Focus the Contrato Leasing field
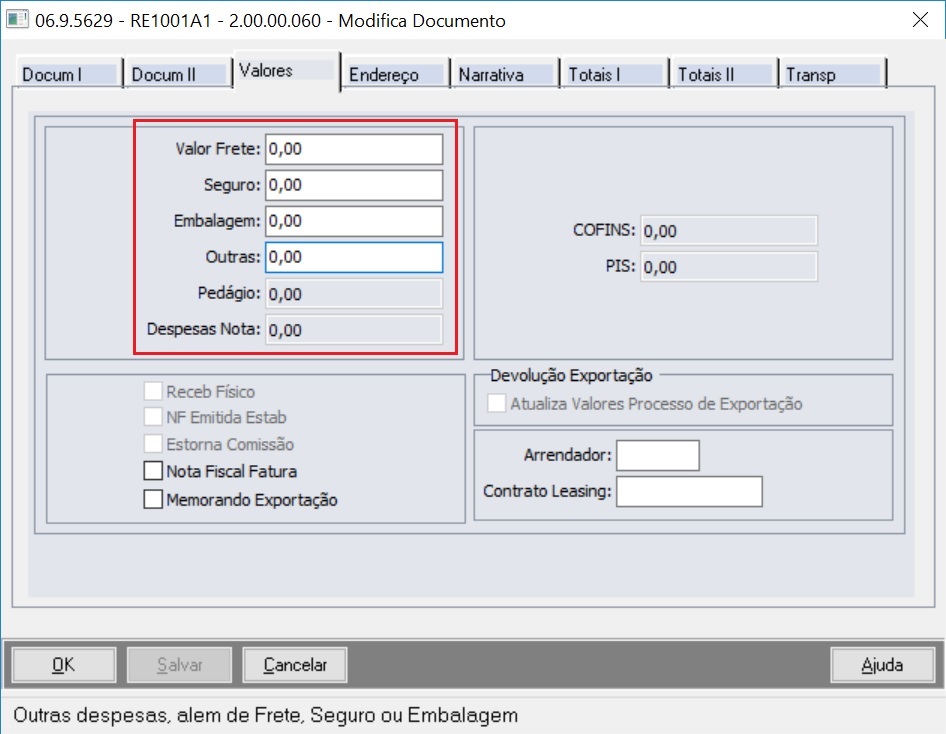946x734 pixels. tap(689, 492)
